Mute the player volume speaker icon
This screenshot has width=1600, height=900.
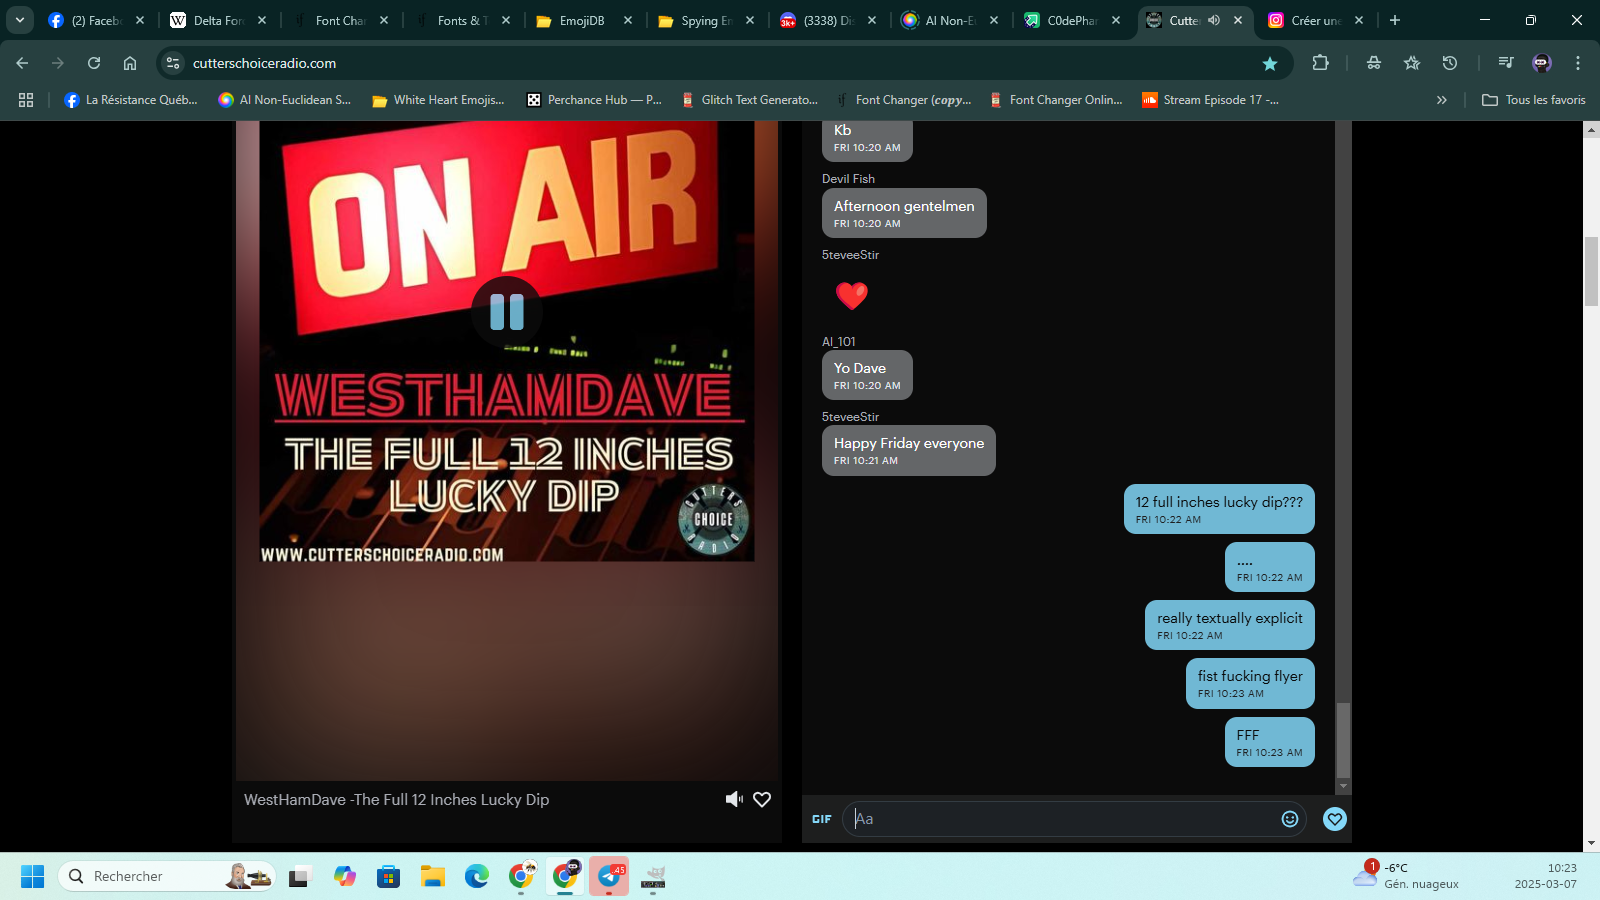(734, 799)
